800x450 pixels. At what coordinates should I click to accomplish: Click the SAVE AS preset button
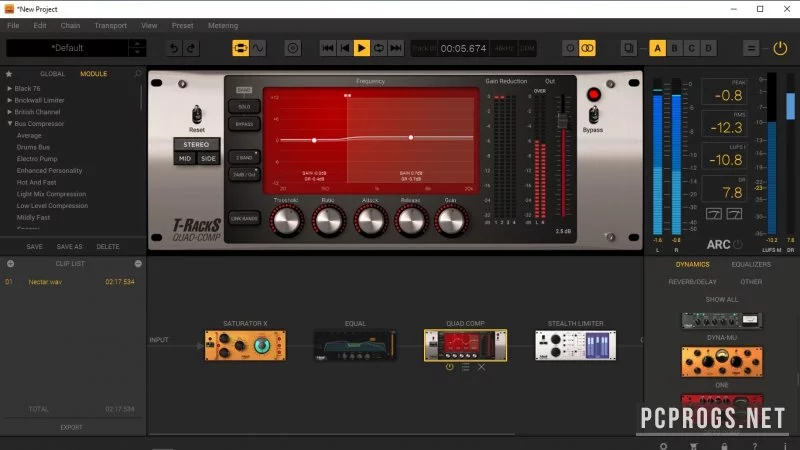pos(69,247)
